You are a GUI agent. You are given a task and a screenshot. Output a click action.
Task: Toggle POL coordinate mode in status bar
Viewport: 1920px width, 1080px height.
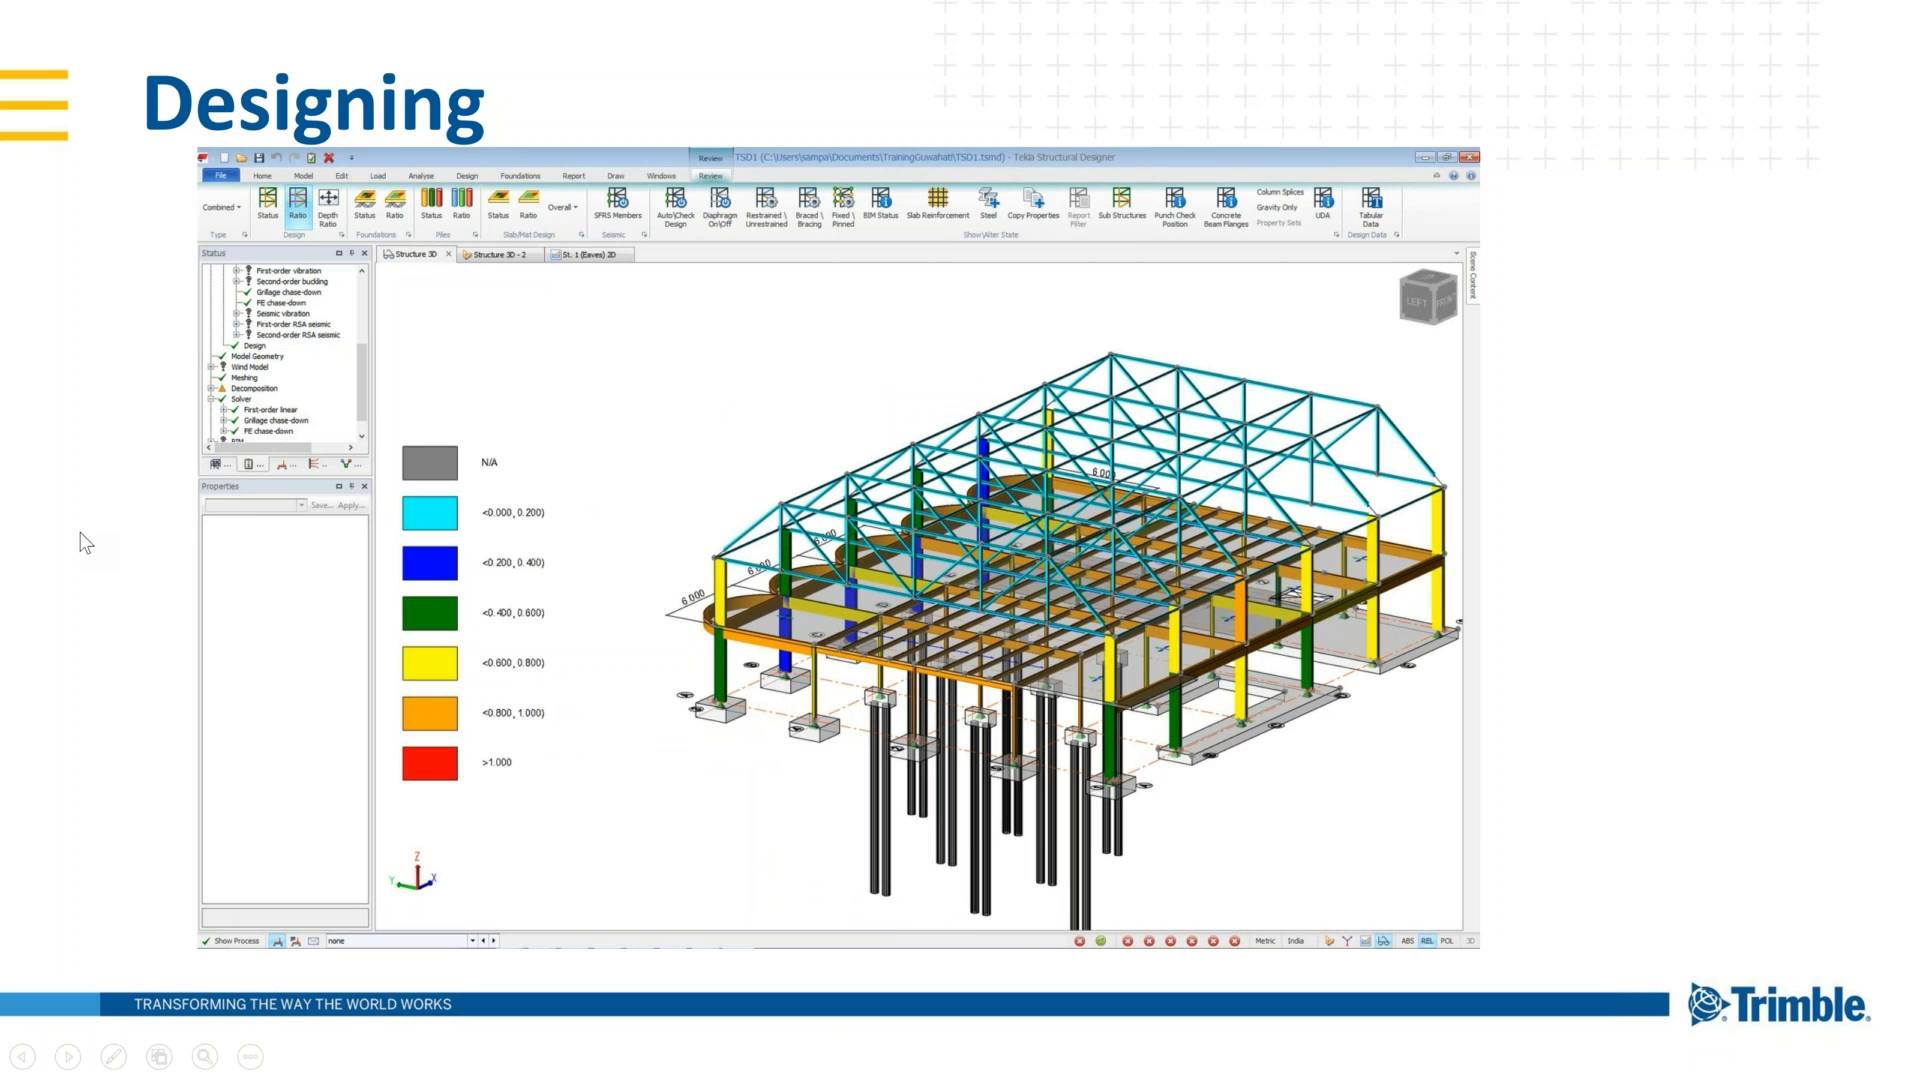pyautogui.click(x=1447, y=941)
